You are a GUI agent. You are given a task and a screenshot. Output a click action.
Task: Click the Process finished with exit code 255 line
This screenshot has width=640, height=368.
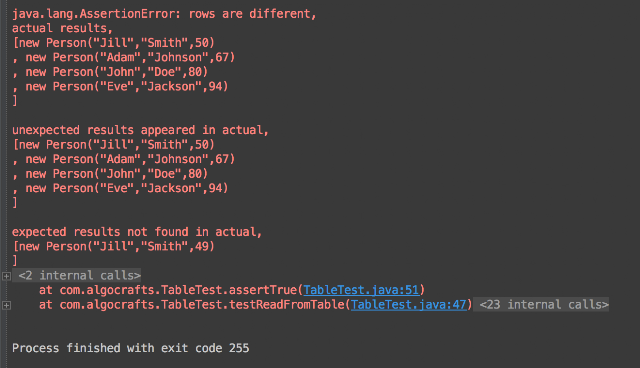pyautogui.click(x=131, y=348)
